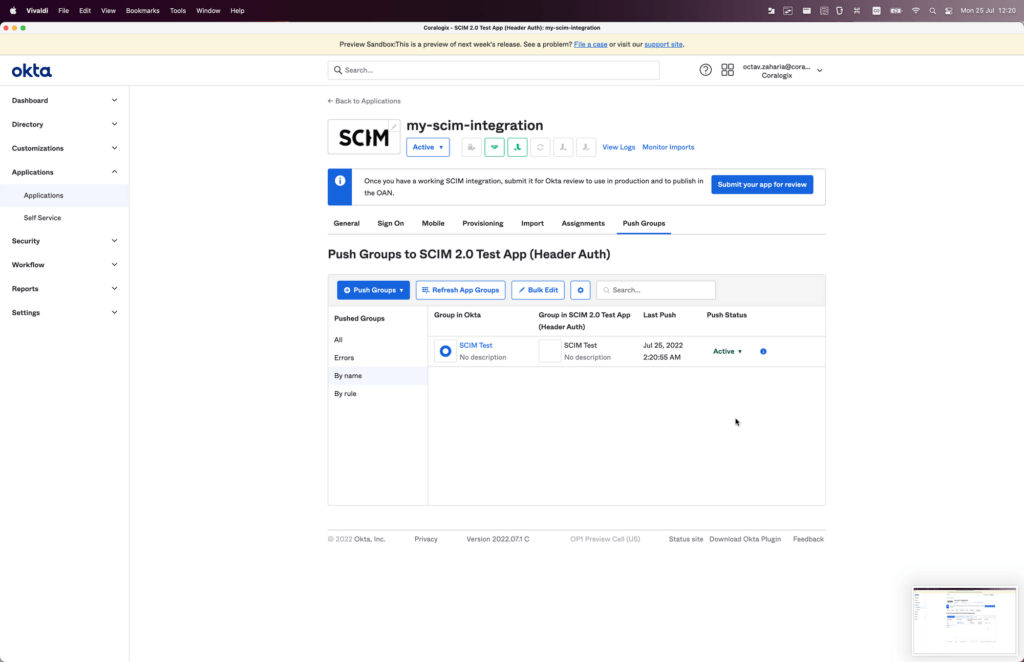Click the grey person icon button left of View Logs

tap(586, 147)
